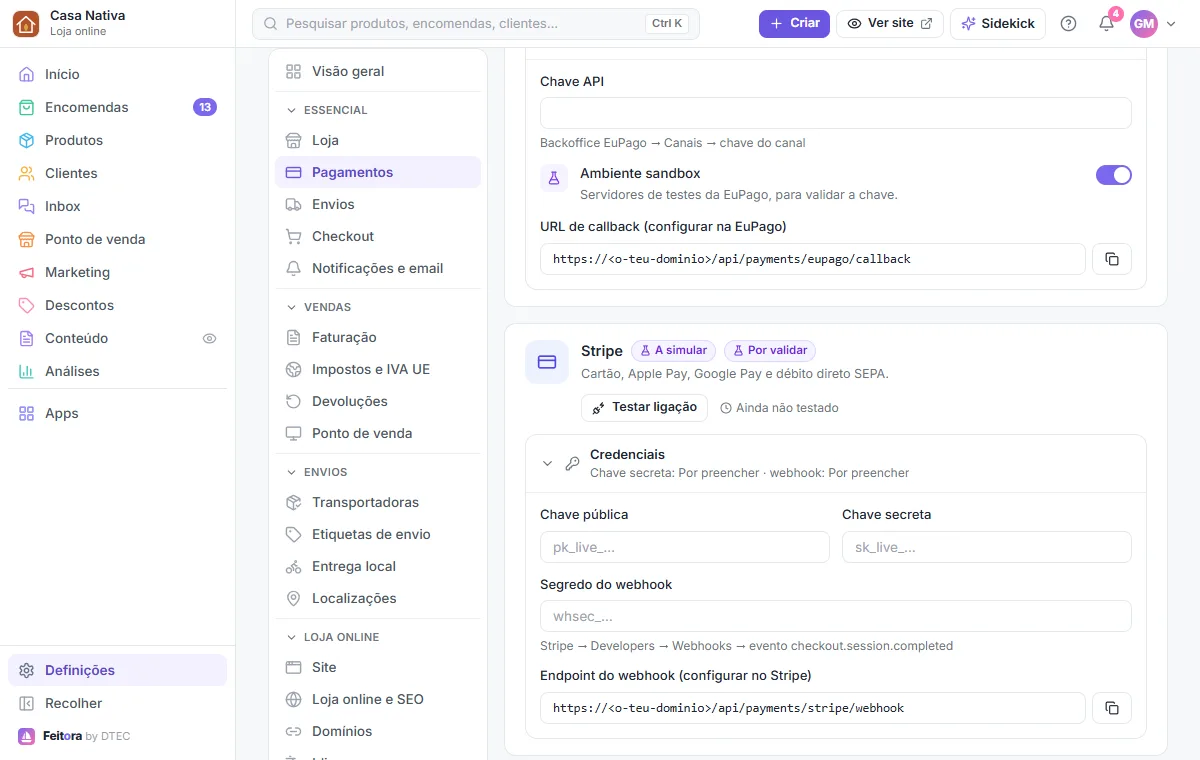Click the Chave pública pk_live field

(685, 547)
